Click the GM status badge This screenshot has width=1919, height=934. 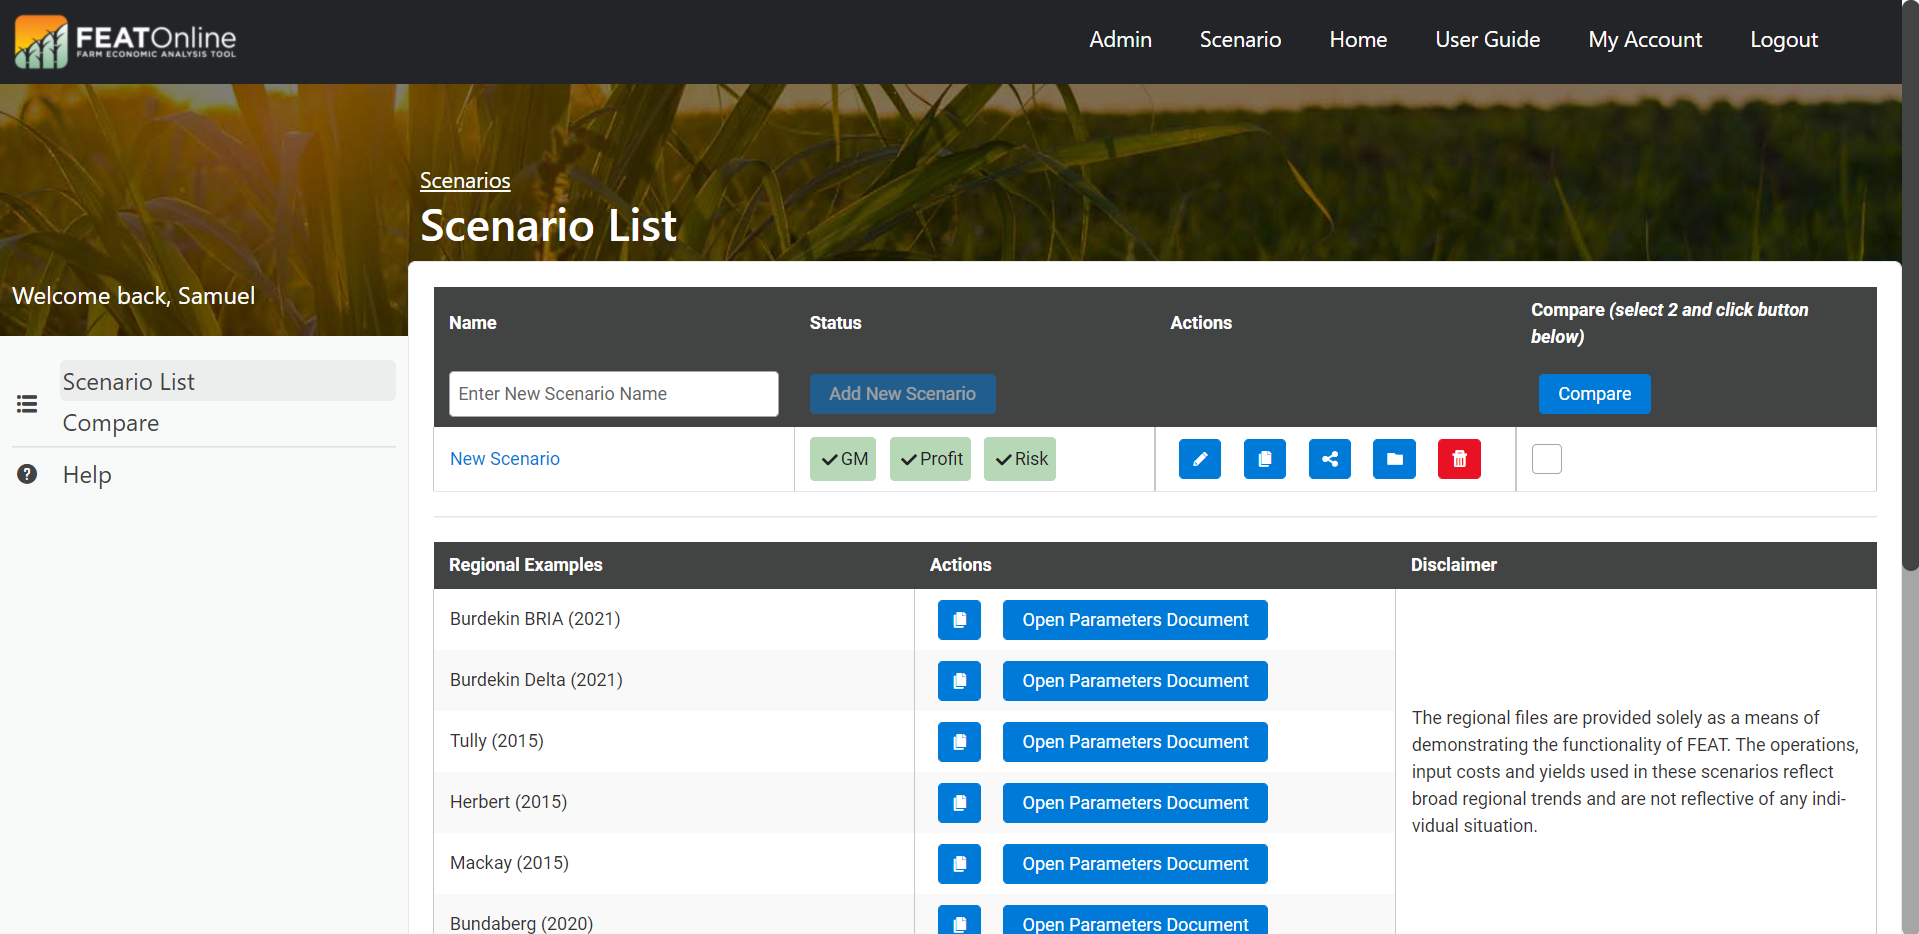tap(843, 459)
